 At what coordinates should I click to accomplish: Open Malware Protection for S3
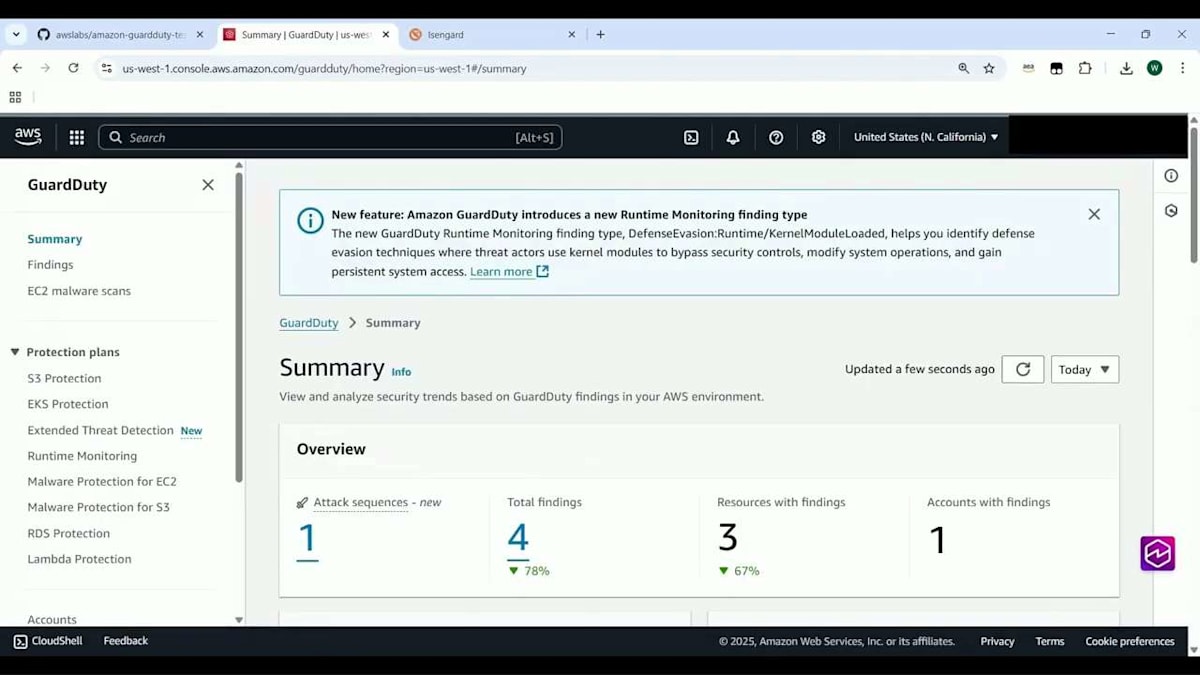pyautogui.click(x=98, y=507)
